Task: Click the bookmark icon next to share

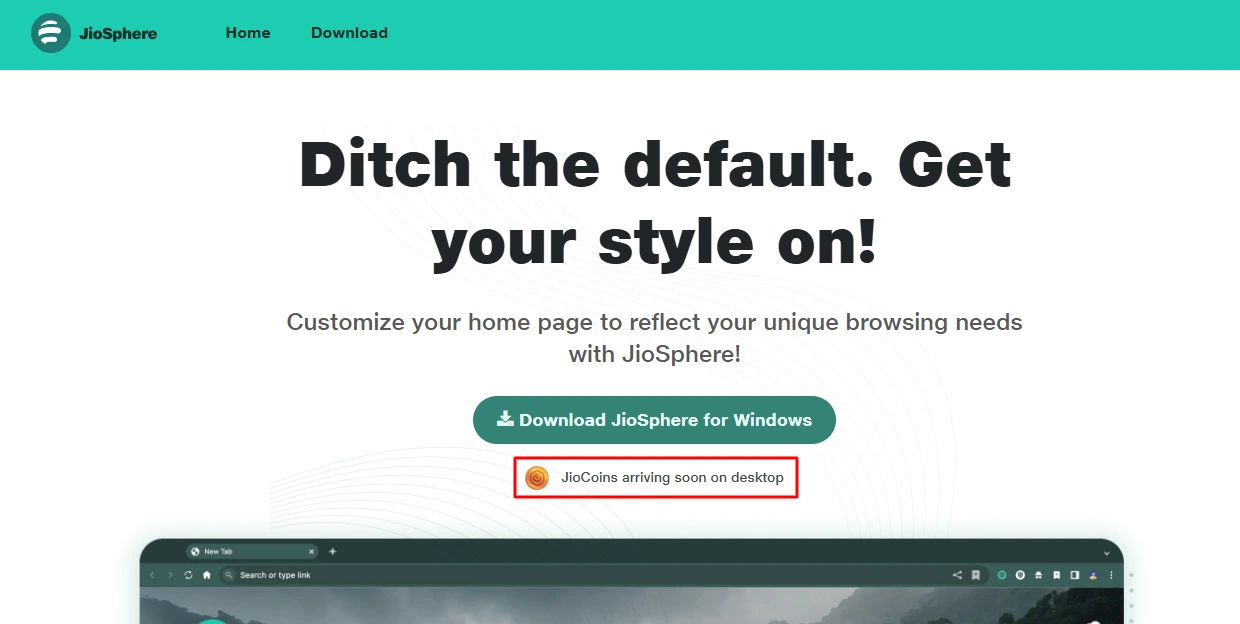Action: click(x=975, y=575)
